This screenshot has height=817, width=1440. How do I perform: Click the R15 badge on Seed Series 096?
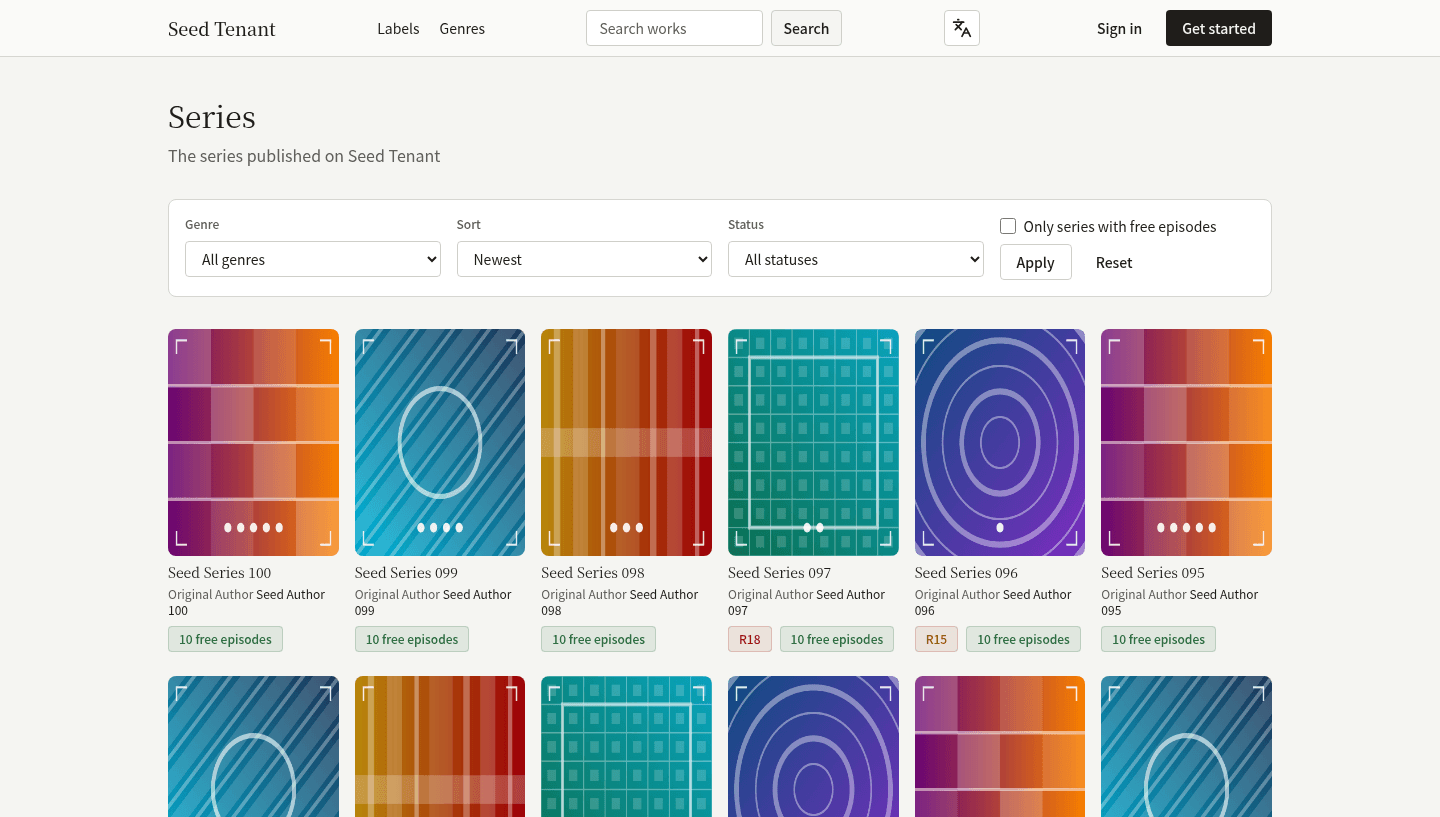point(936,639)
